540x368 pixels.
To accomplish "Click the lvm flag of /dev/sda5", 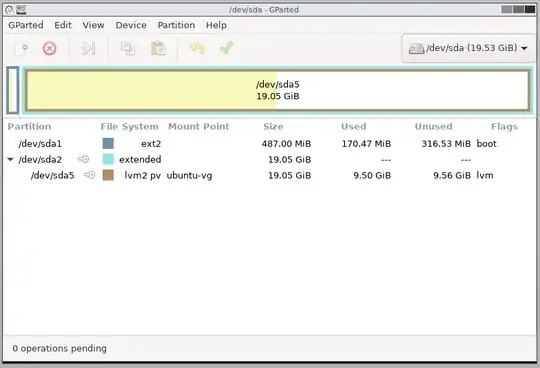I will [x=485, y=175].
